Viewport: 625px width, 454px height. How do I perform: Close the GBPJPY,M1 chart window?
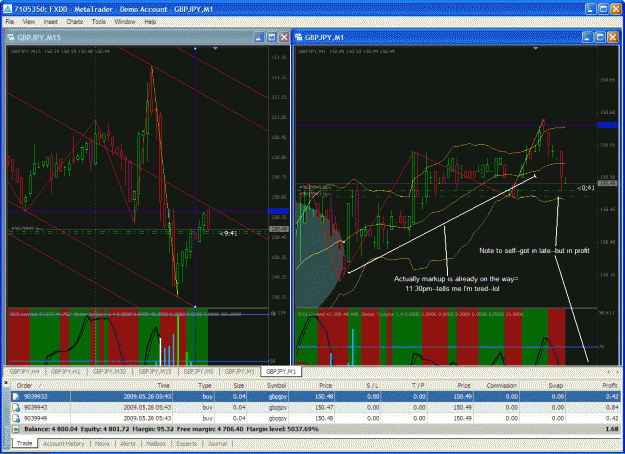tap(613, 37)
